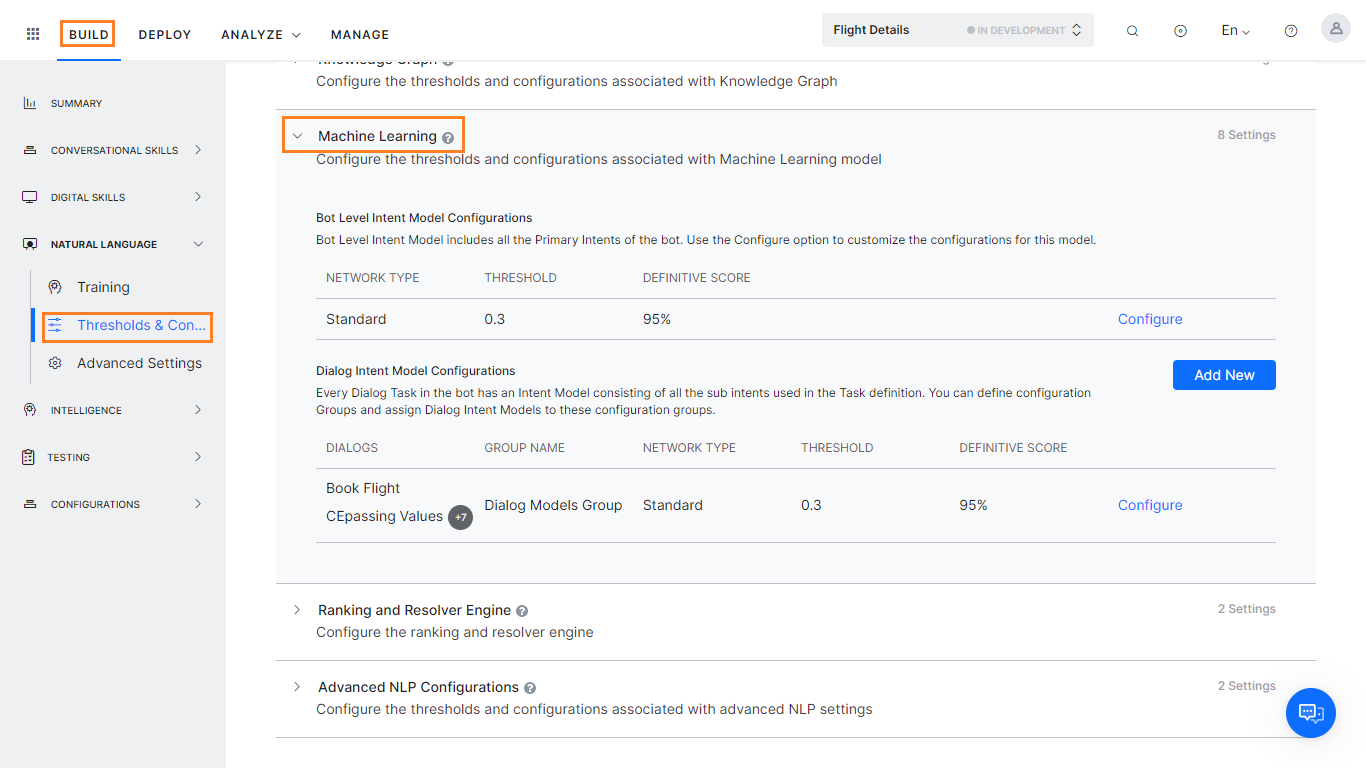The width and height of the screenshot is (1366, 768).
Task: Open the apps grid icon top-left
Action: pos(32,33)
